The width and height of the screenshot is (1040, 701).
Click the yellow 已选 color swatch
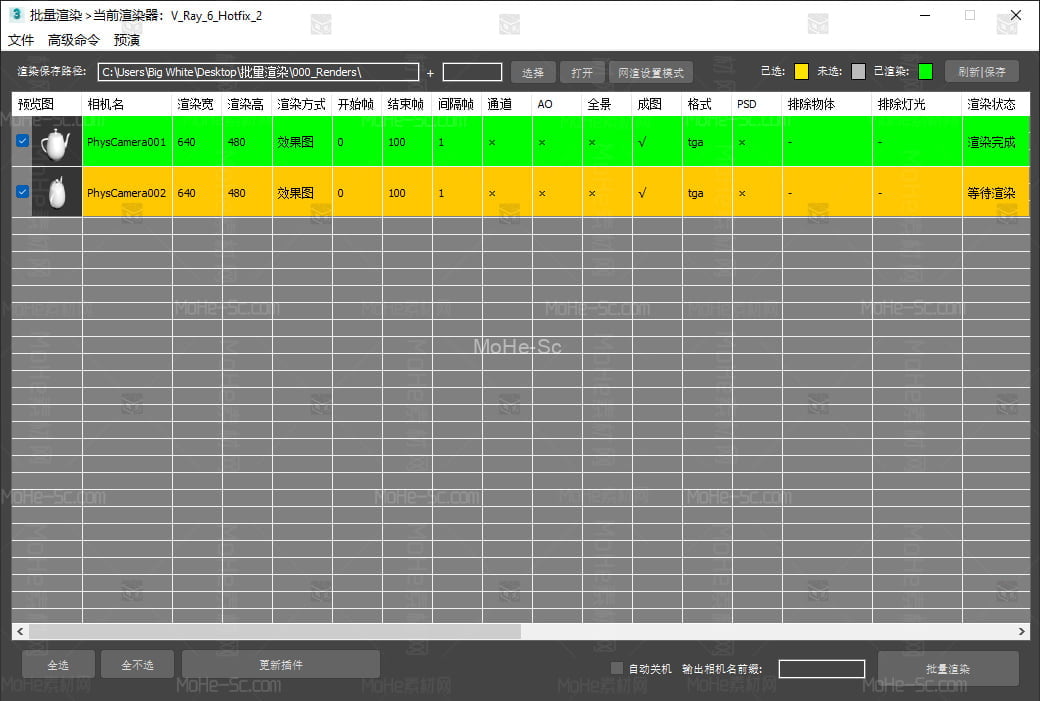(x=801, y=71)
